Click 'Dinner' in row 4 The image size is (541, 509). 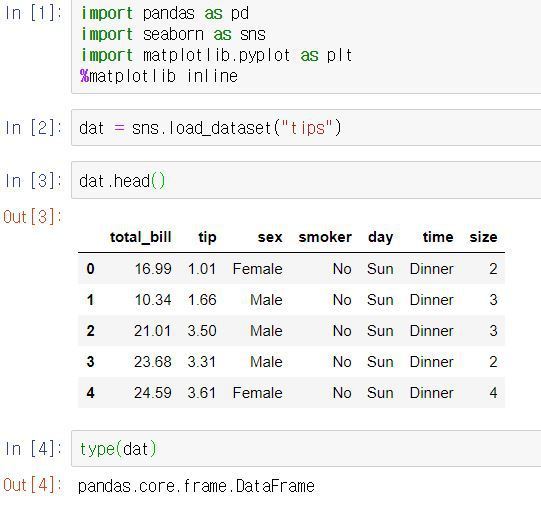click(x=432, y=393)
